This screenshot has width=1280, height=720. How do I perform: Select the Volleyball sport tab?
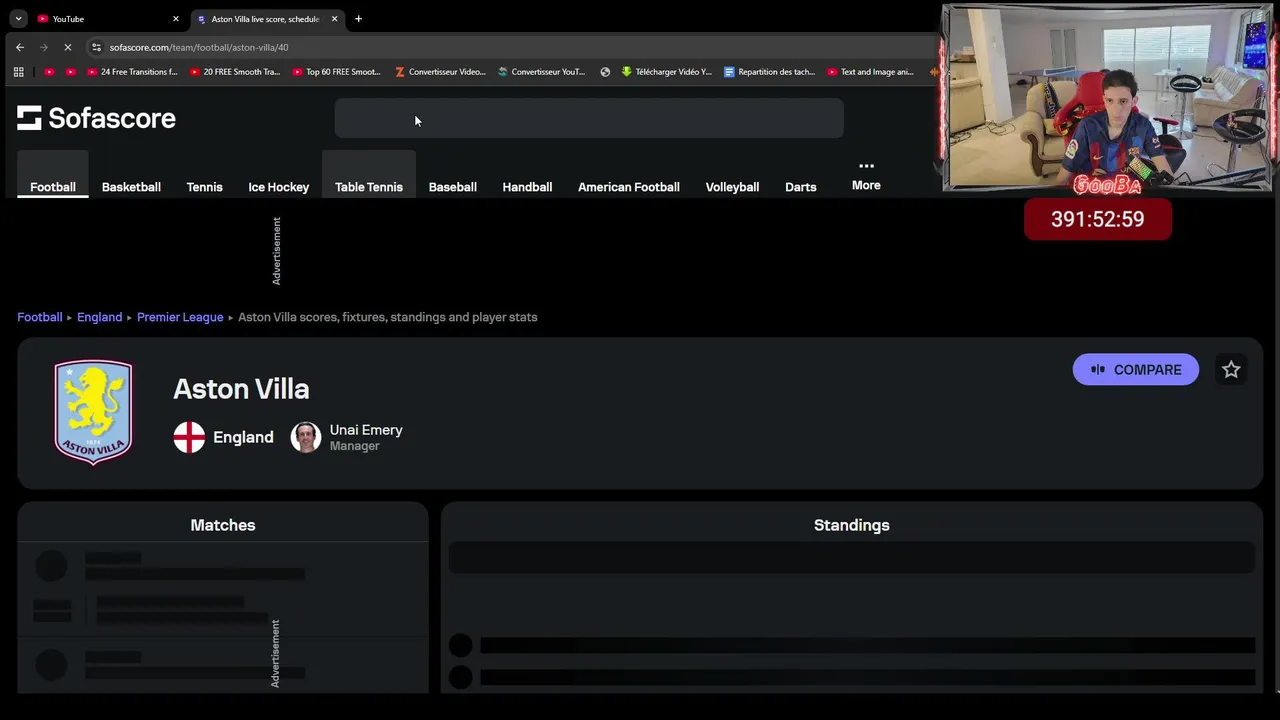[732, 187]
